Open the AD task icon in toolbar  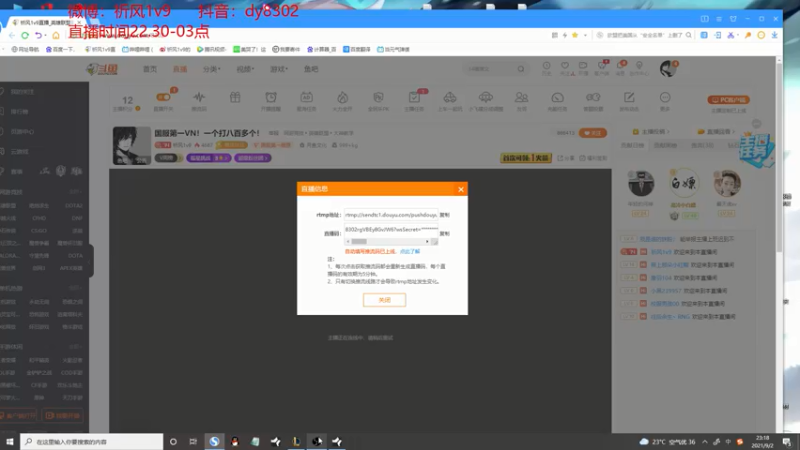point(307,97)
